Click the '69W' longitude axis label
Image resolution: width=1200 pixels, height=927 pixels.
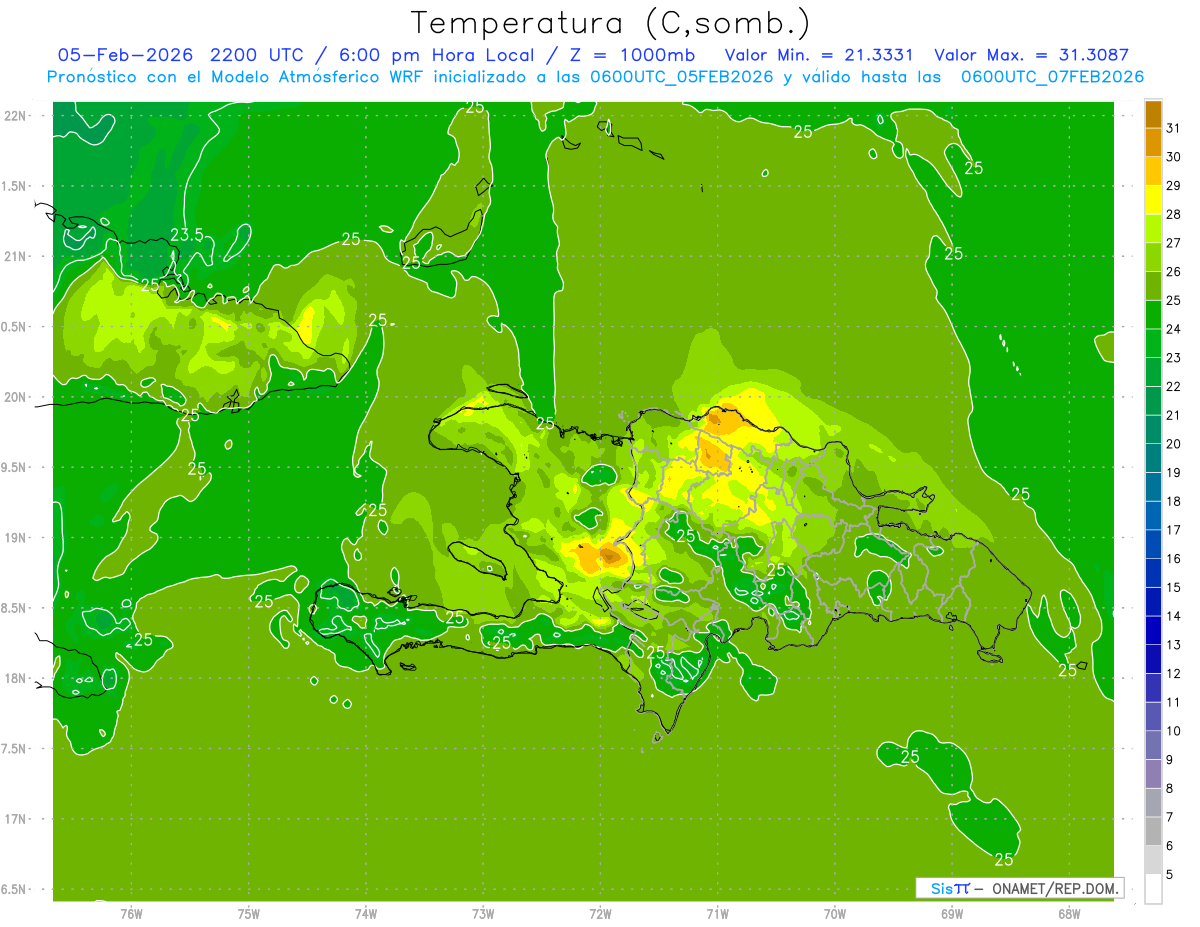coord(952,914)
